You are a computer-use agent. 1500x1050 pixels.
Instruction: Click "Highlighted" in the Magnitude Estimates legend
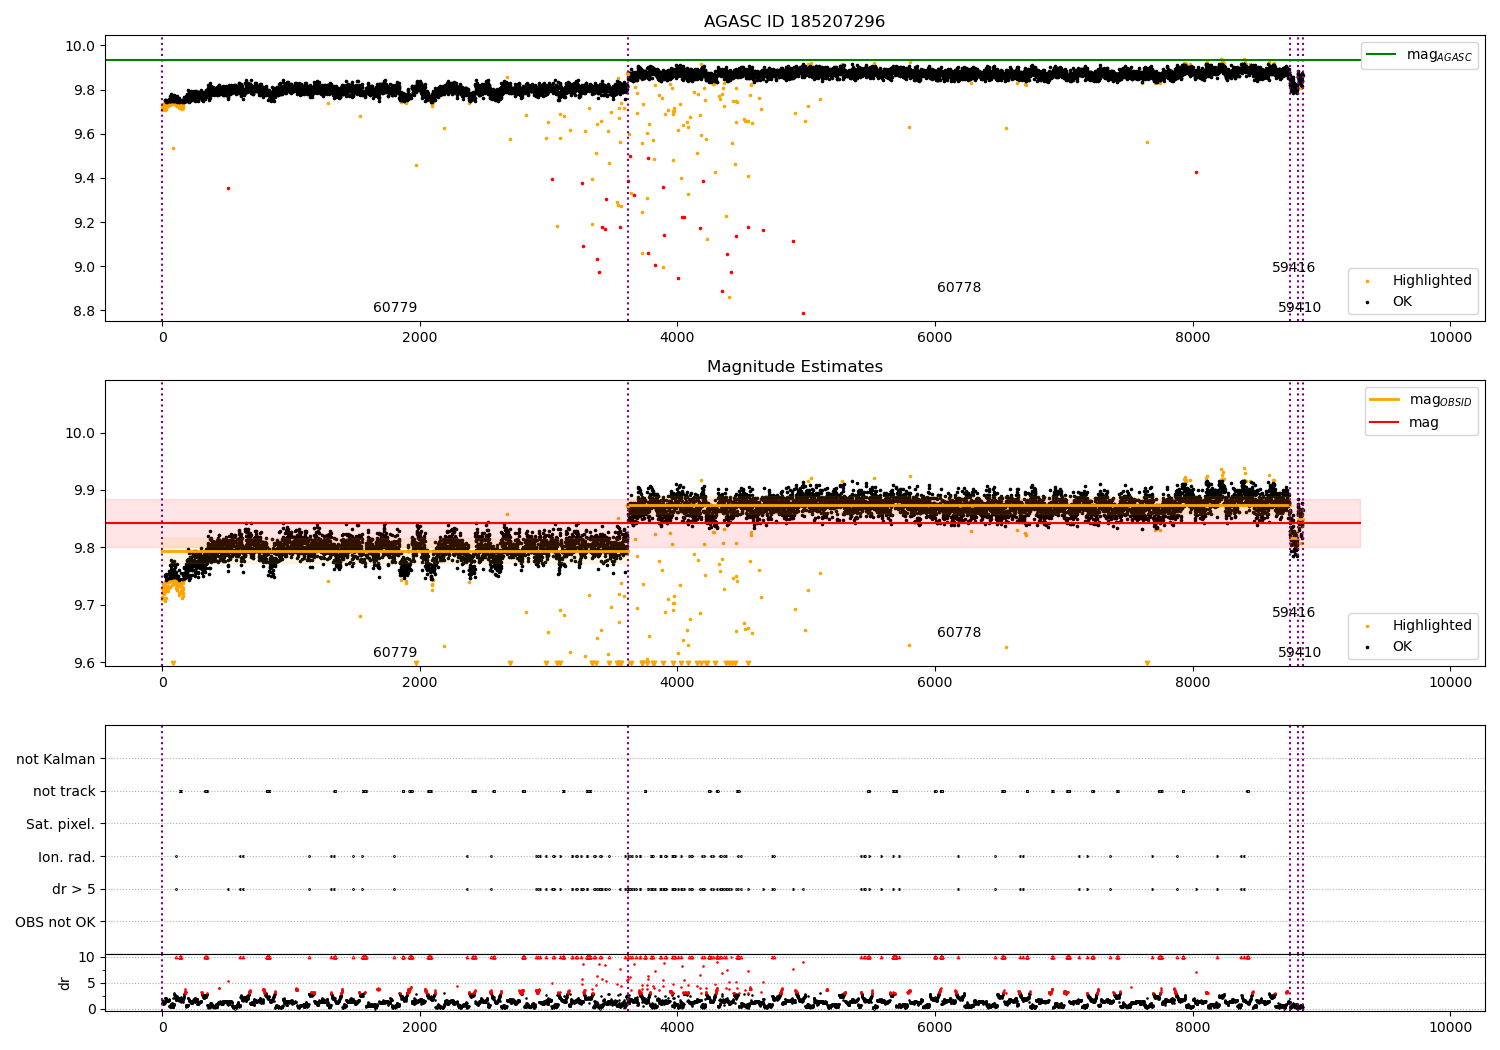pos(1431,625)
